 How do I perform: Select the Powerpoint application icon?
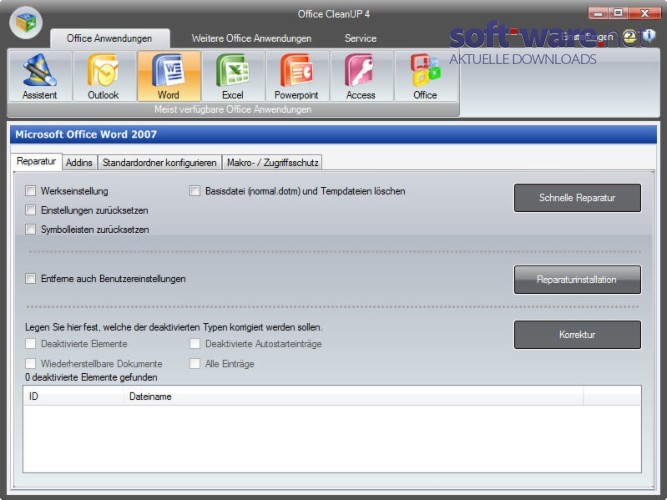click(296, 77)
